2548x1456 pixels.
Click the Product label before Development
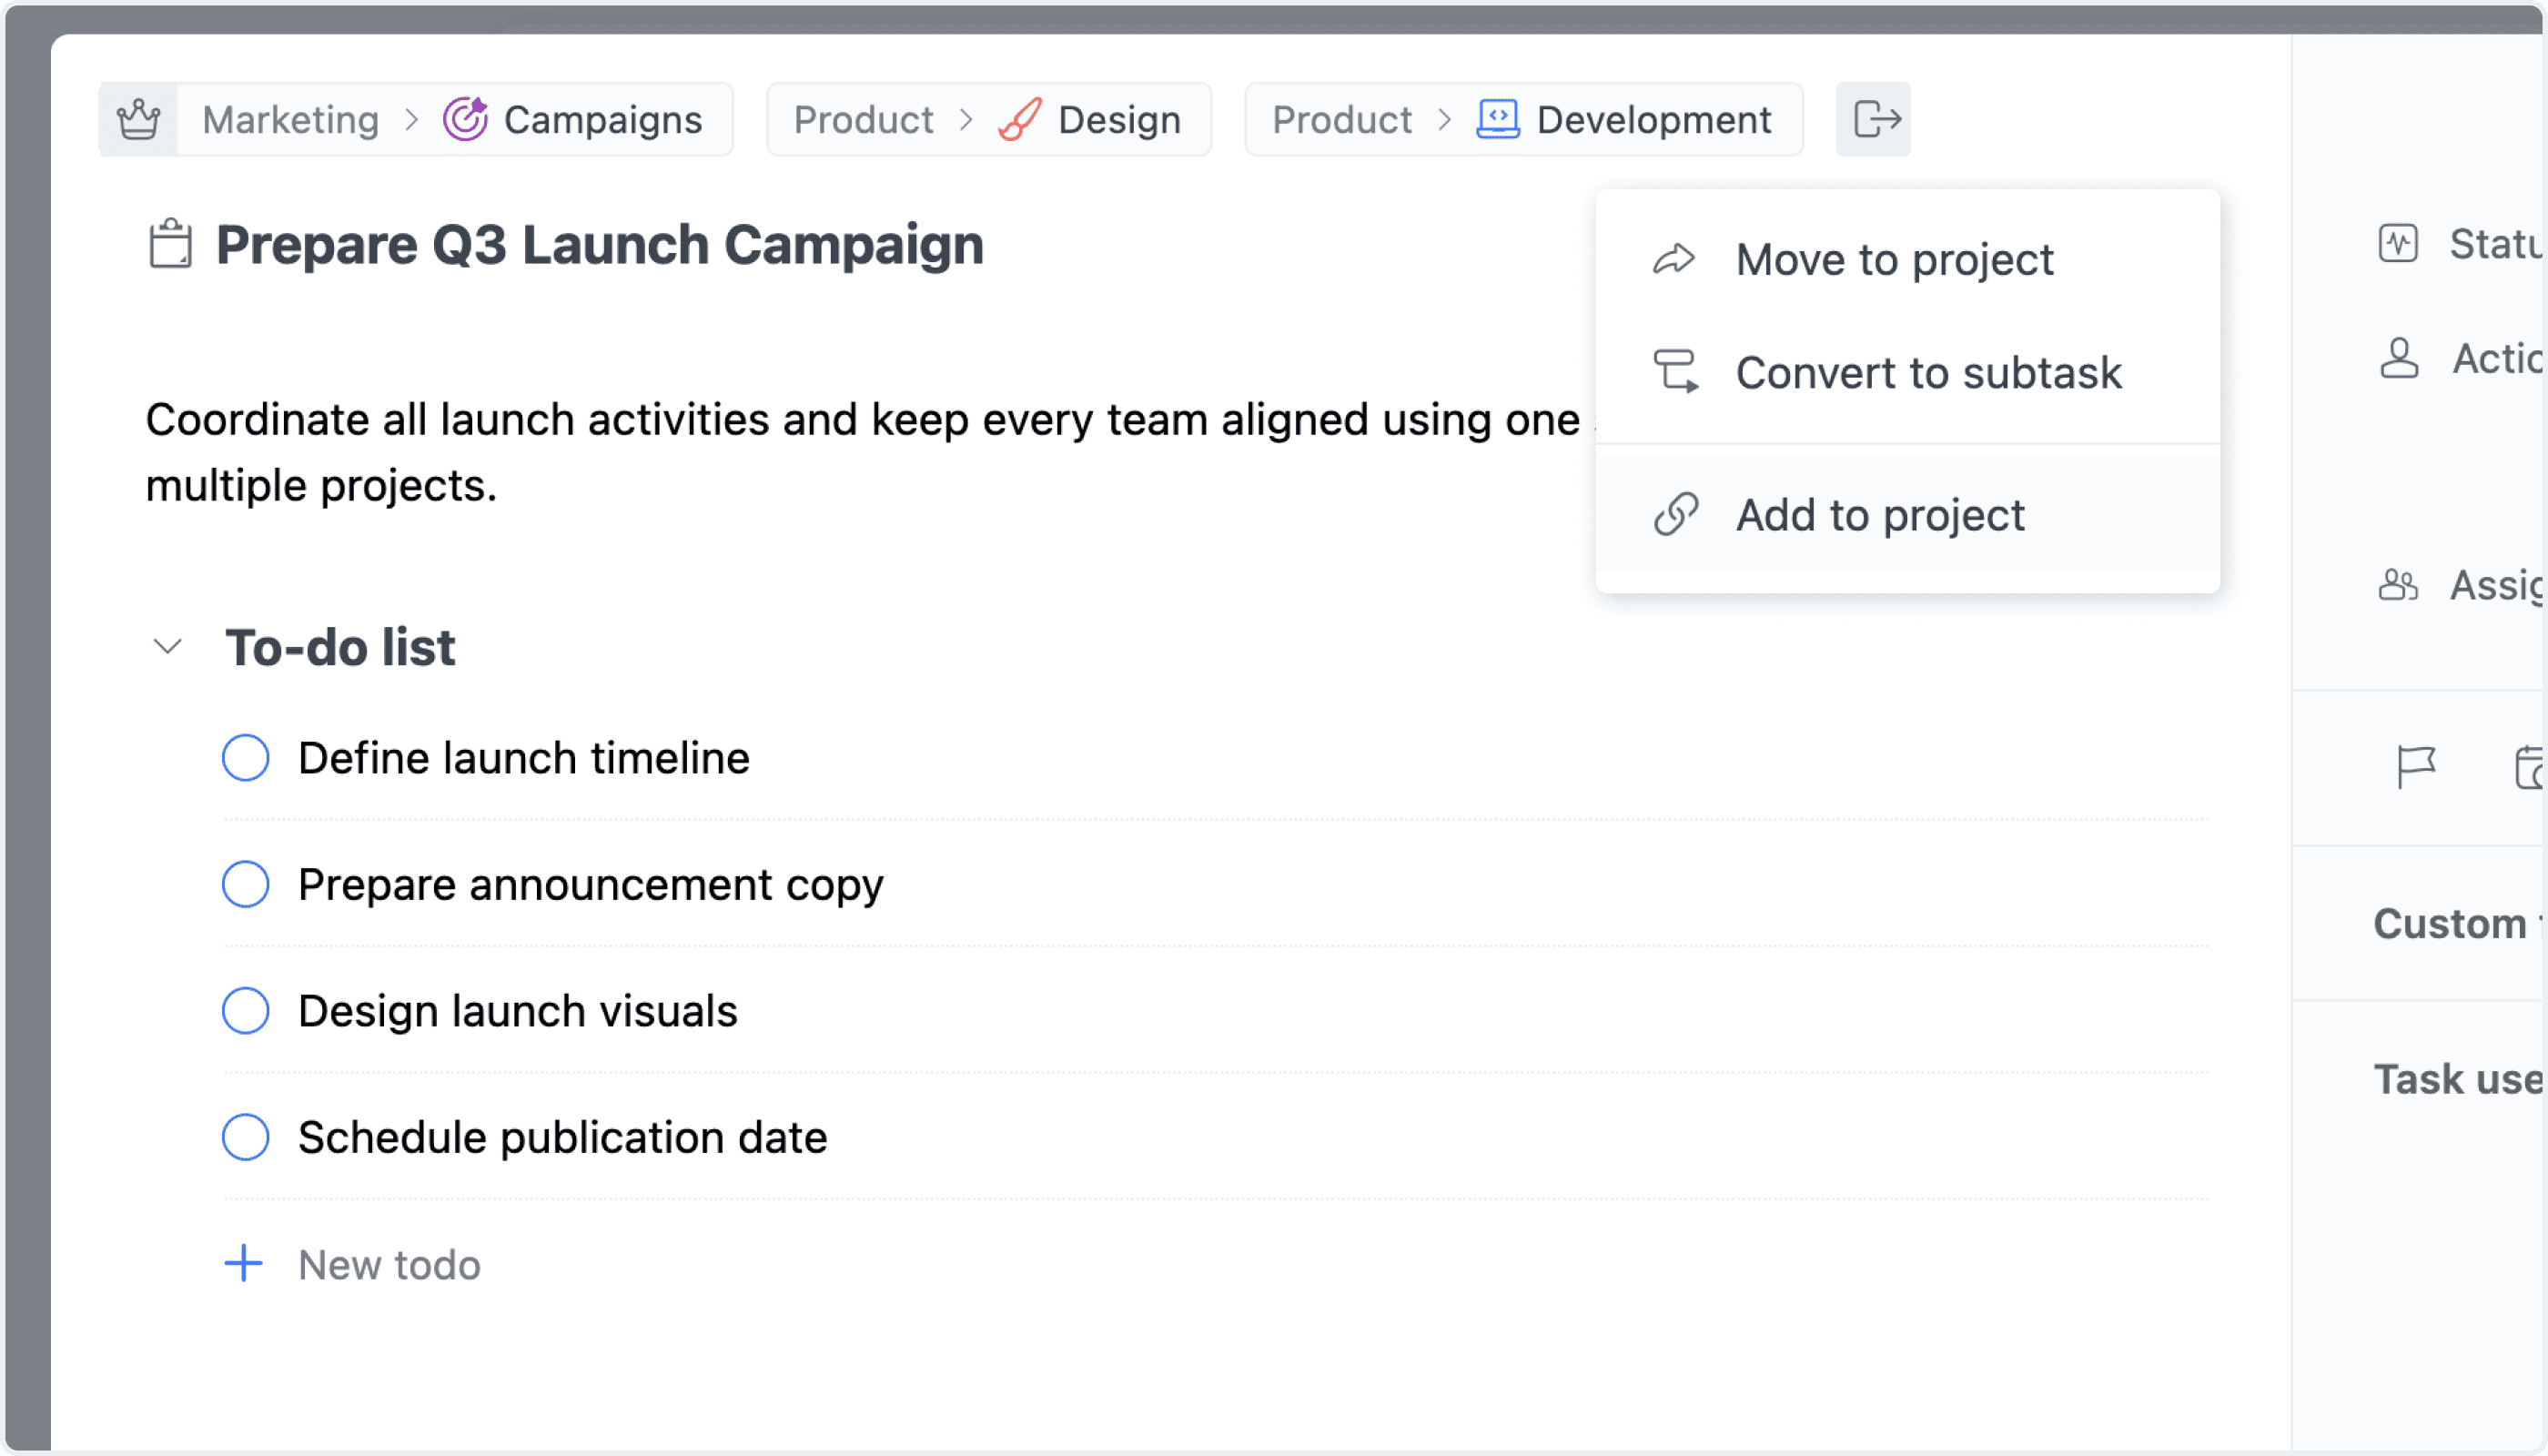coord(1342,120)
